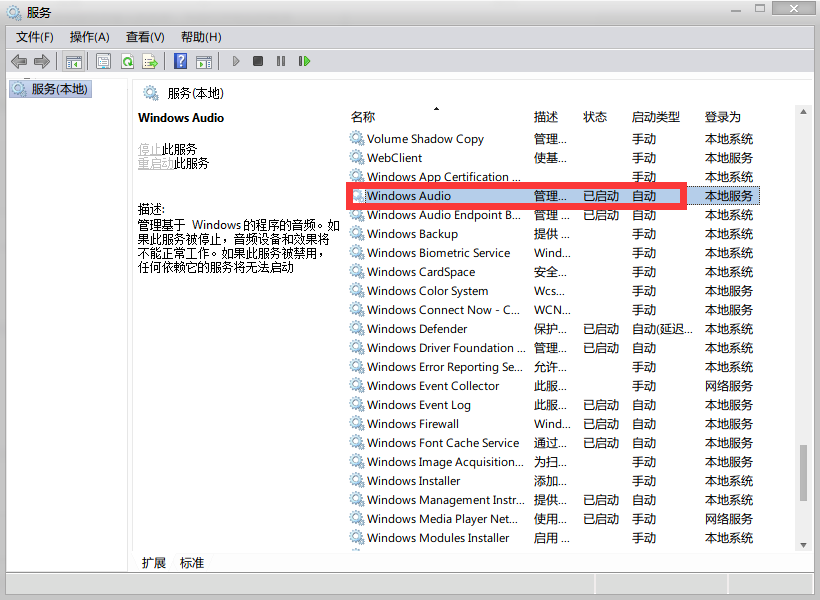Image resolution: width=820 pixels, height=600 pixels.
Task: Select the Windows Event Collector service name
Action: [x=433, y=386]
